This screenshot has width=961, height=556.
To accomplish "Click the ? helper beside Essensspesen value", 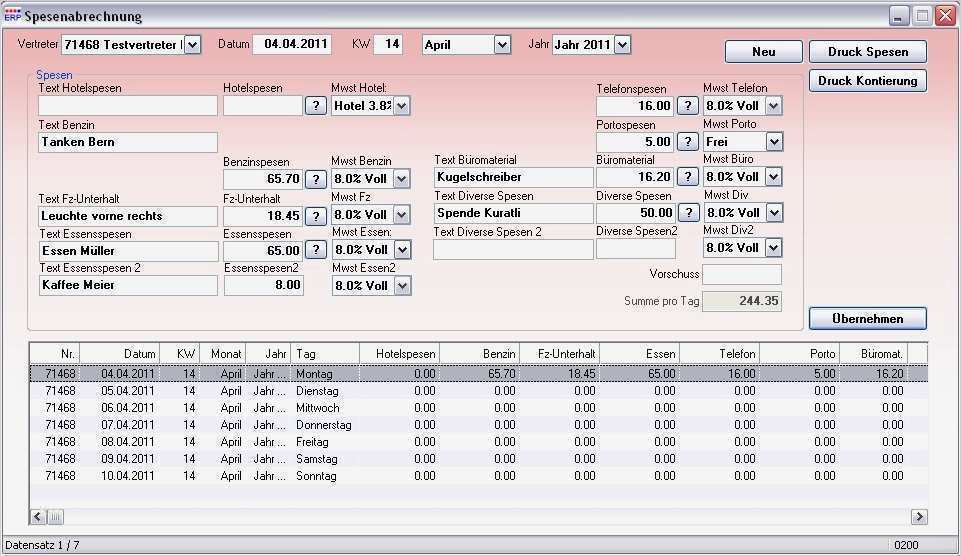I will [x=315, y=250].
